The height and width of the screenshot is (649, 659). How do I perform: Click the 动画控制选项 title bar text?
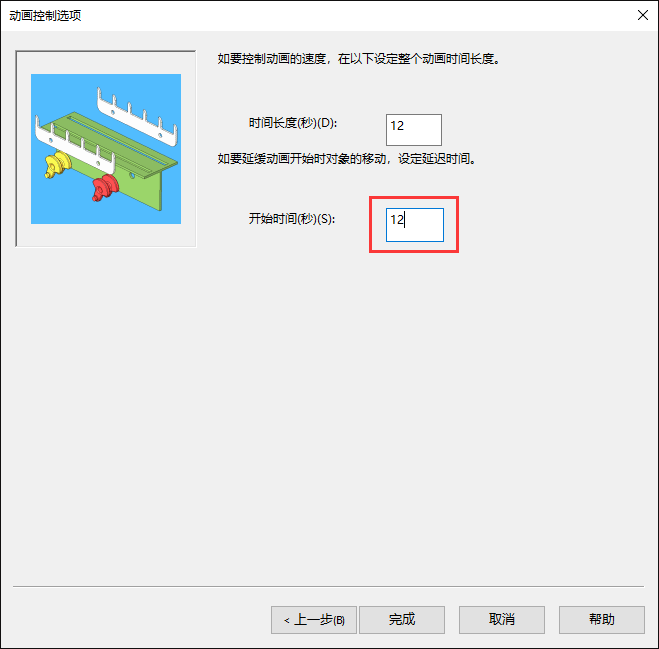[45, 16]
